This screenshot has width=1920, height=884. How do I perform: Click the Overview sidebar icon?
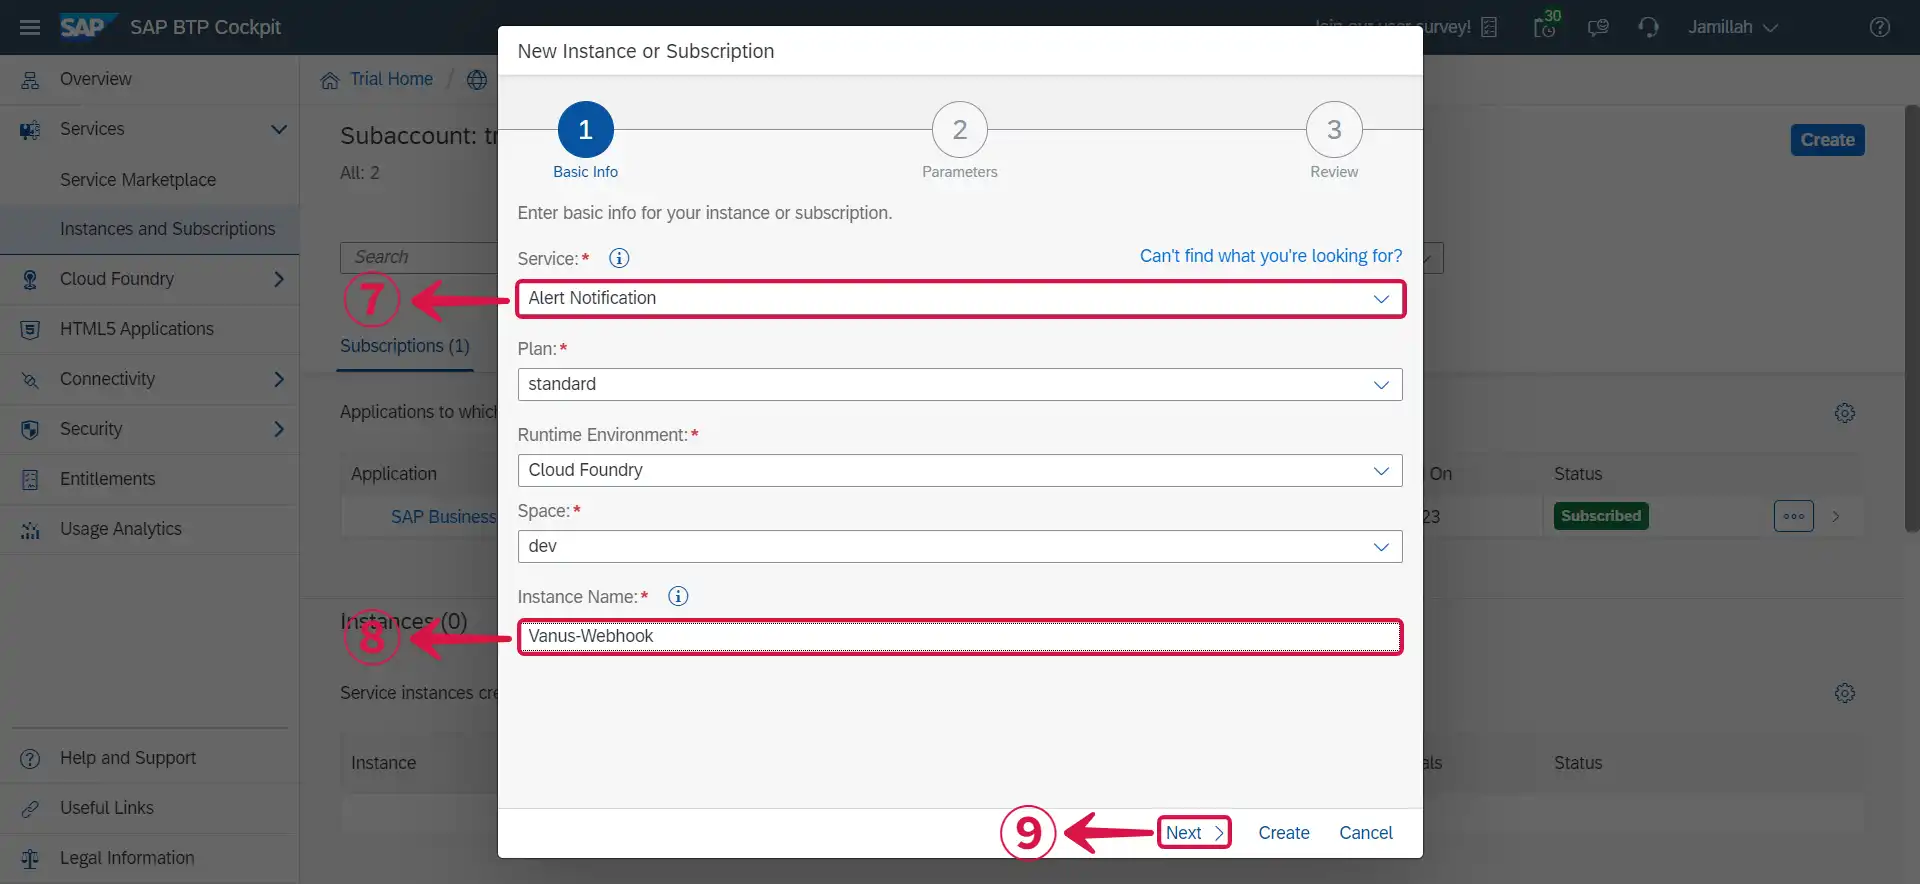[x=30, y=80]
